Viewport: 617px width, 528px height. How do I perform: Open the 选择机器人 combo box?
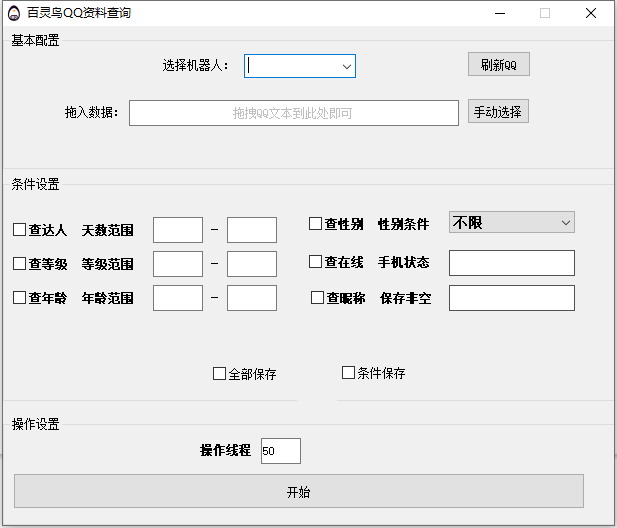300,66
